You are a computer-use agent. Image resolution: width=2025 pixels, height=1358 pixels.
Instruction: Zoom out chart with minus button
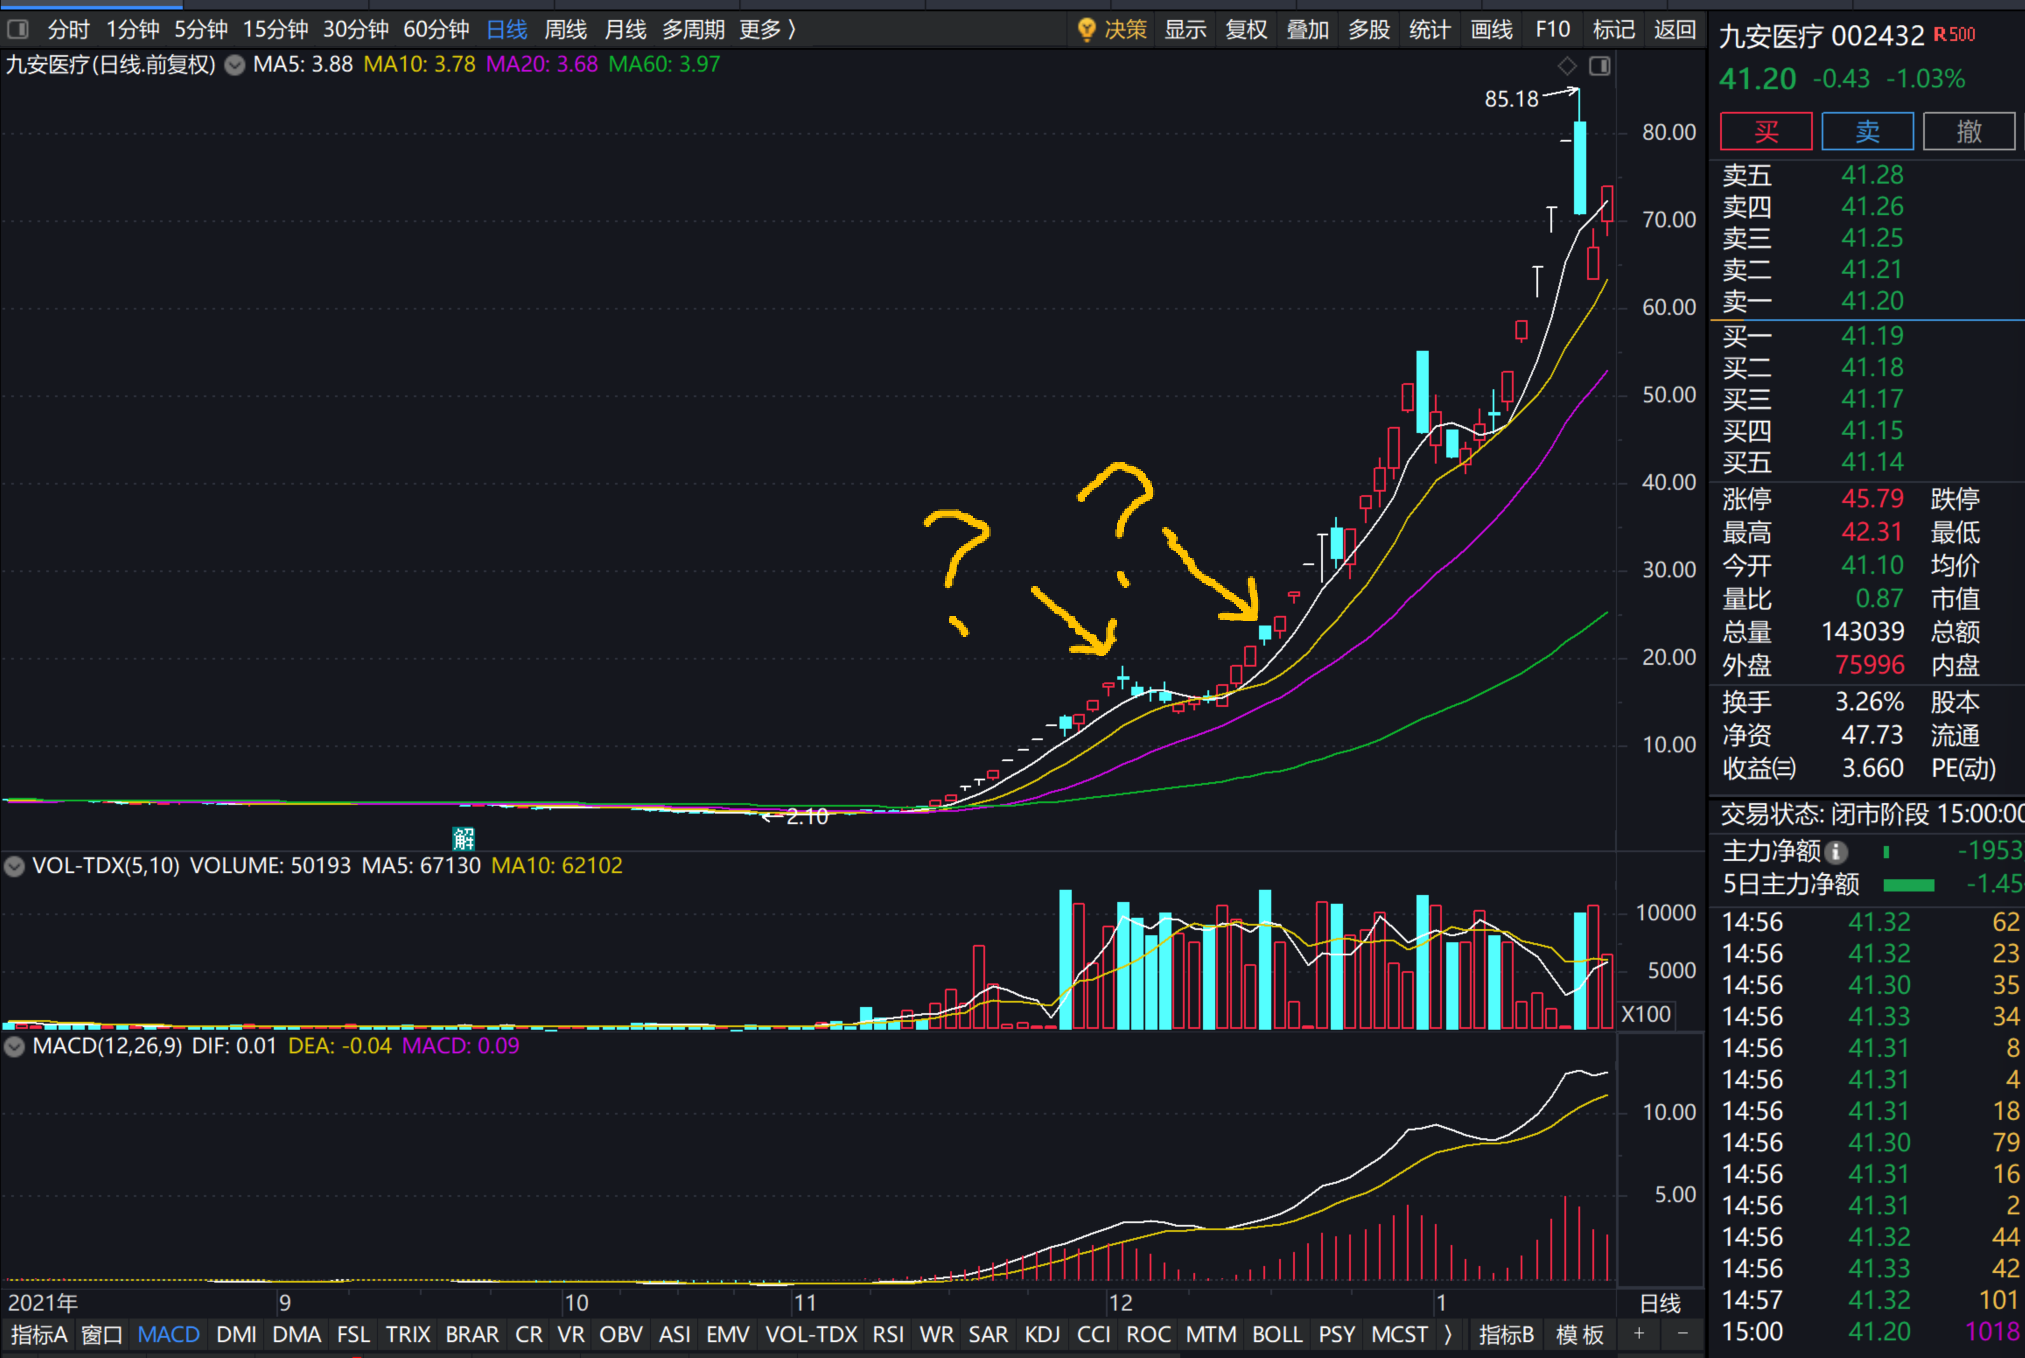pos(1683,1334)
